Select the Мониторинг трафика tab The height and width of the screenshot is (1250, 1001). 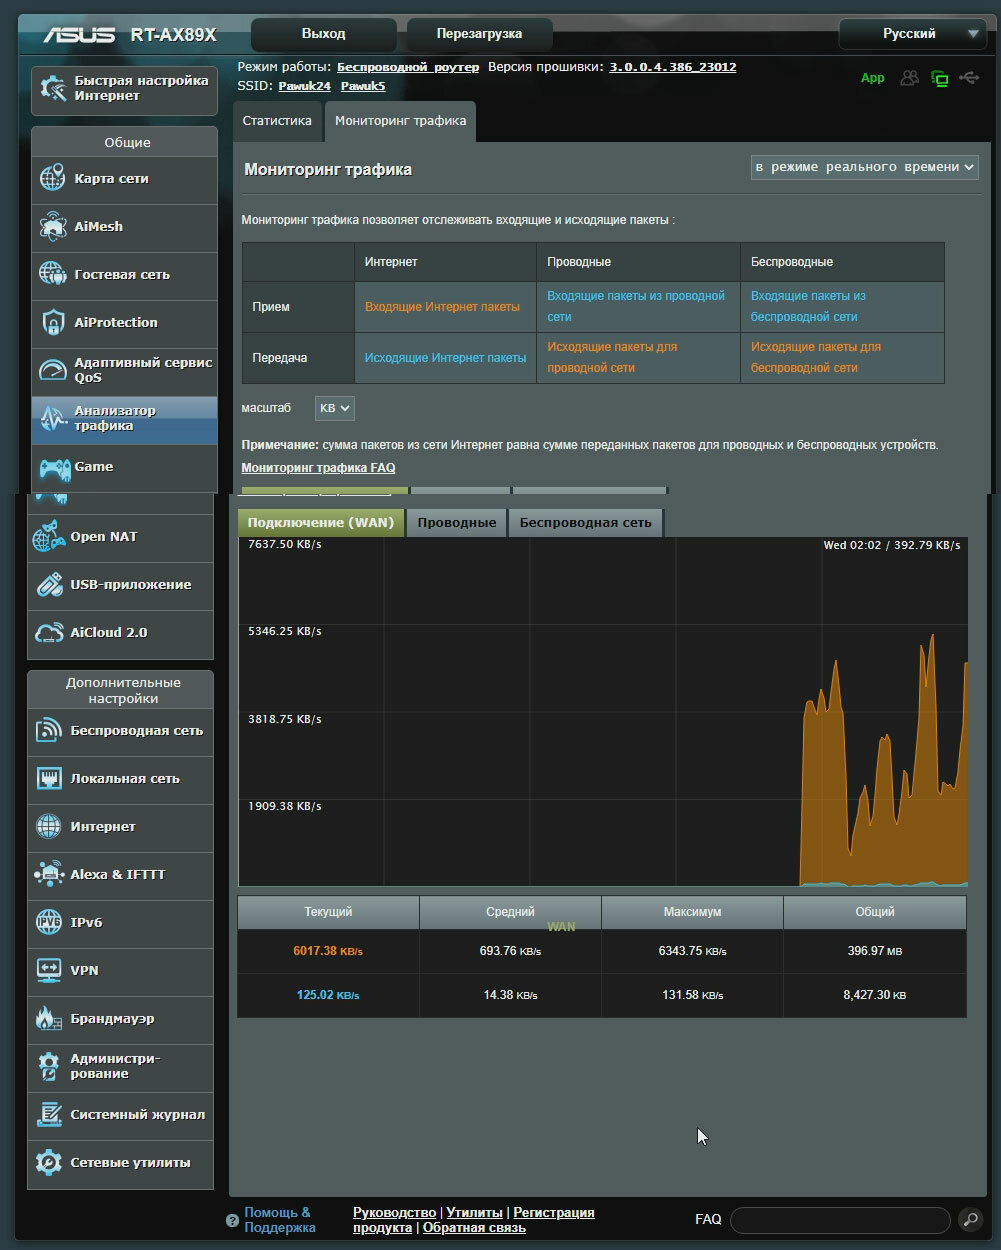[400, 121]
